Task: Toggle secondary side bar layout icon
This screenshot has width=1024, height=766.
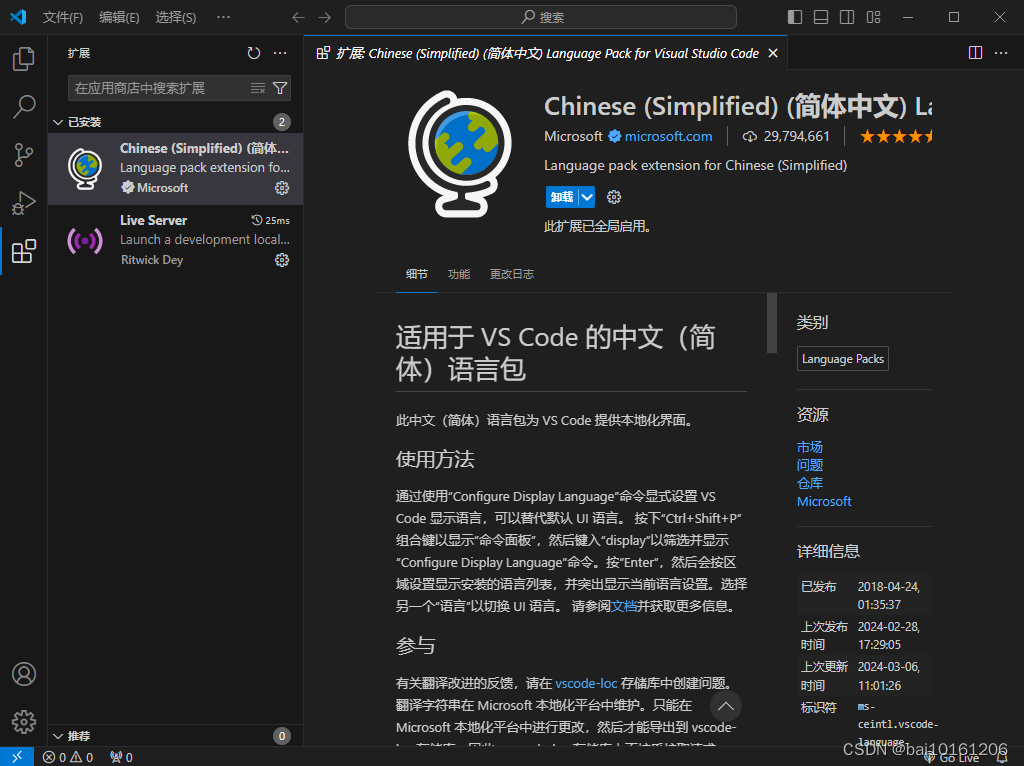Action: coord(847,17)
